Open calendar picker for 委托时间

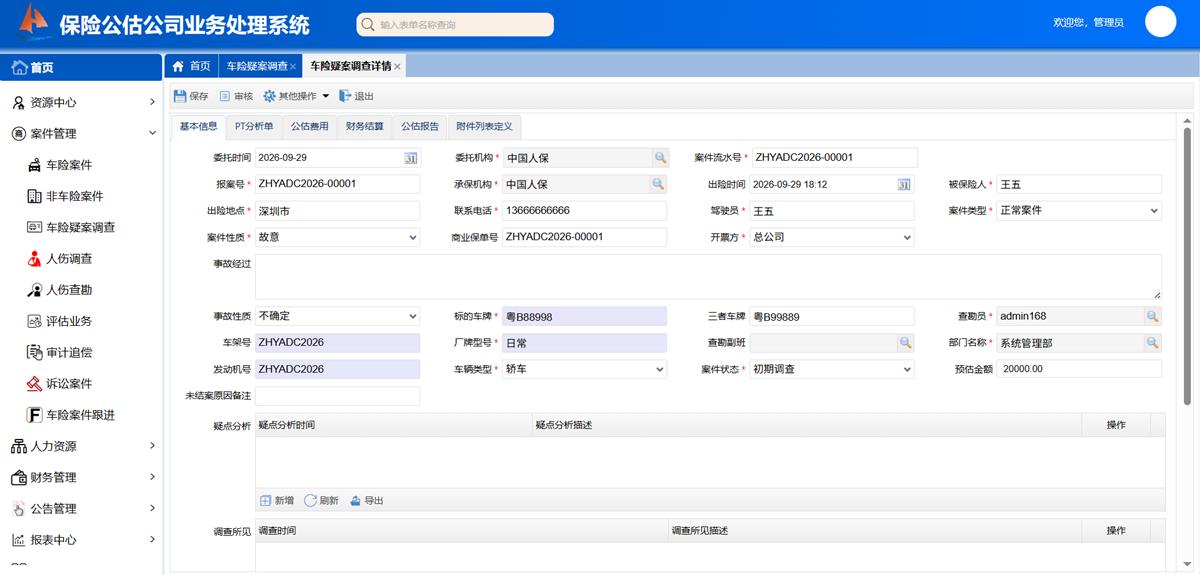pyautogui.click(x=410, y=158)
